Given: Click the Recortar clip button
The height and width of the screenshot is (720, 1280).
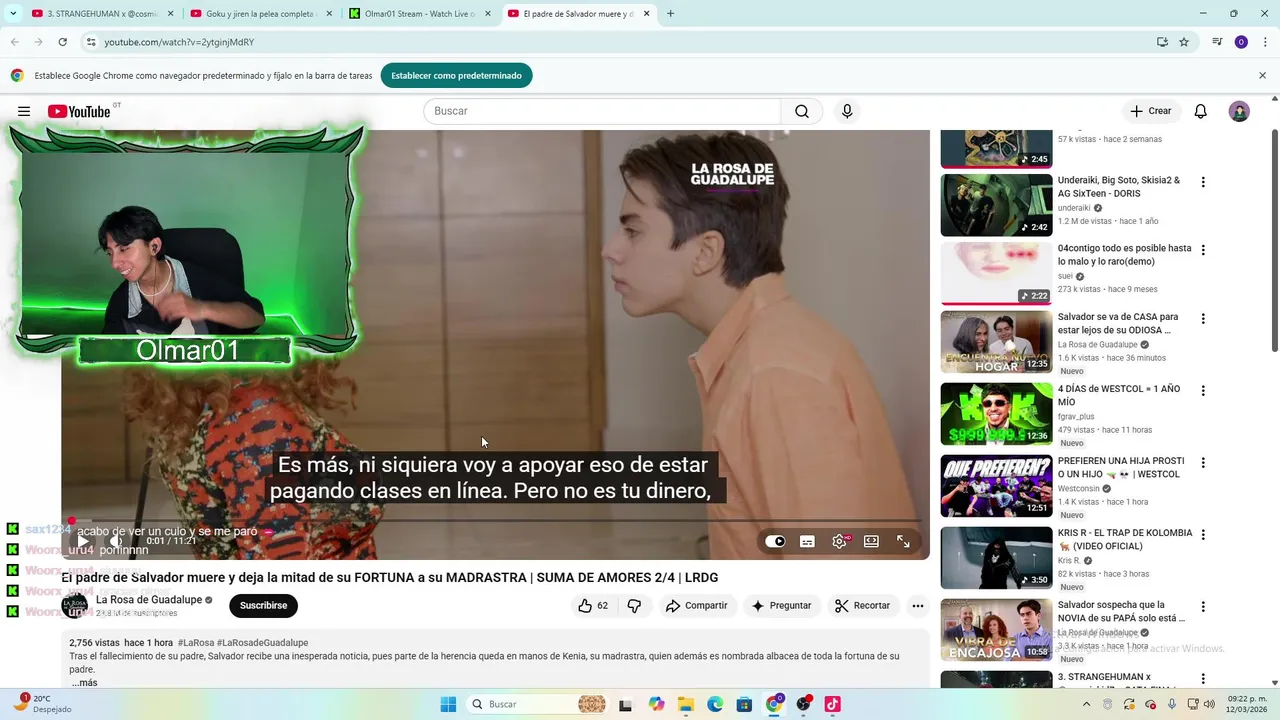Looking at the screenshot, I should click(x=862, y=605).
